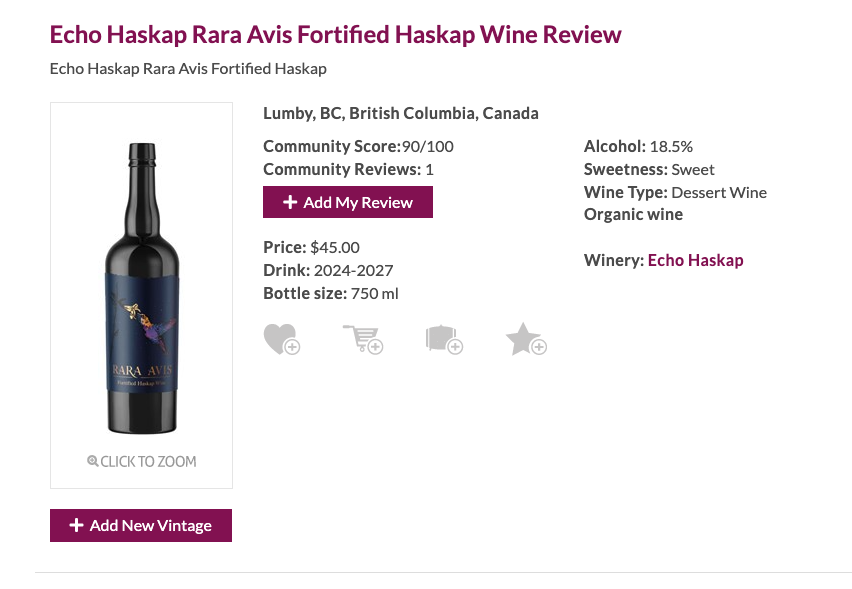Click the Rara Avis review page title
Screen dimensions: 852x589
tap(335, 34)
